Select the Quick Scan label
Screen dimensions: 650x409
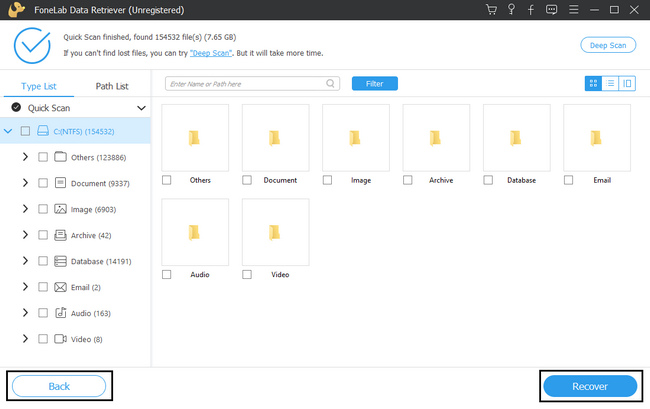[49, 108]
